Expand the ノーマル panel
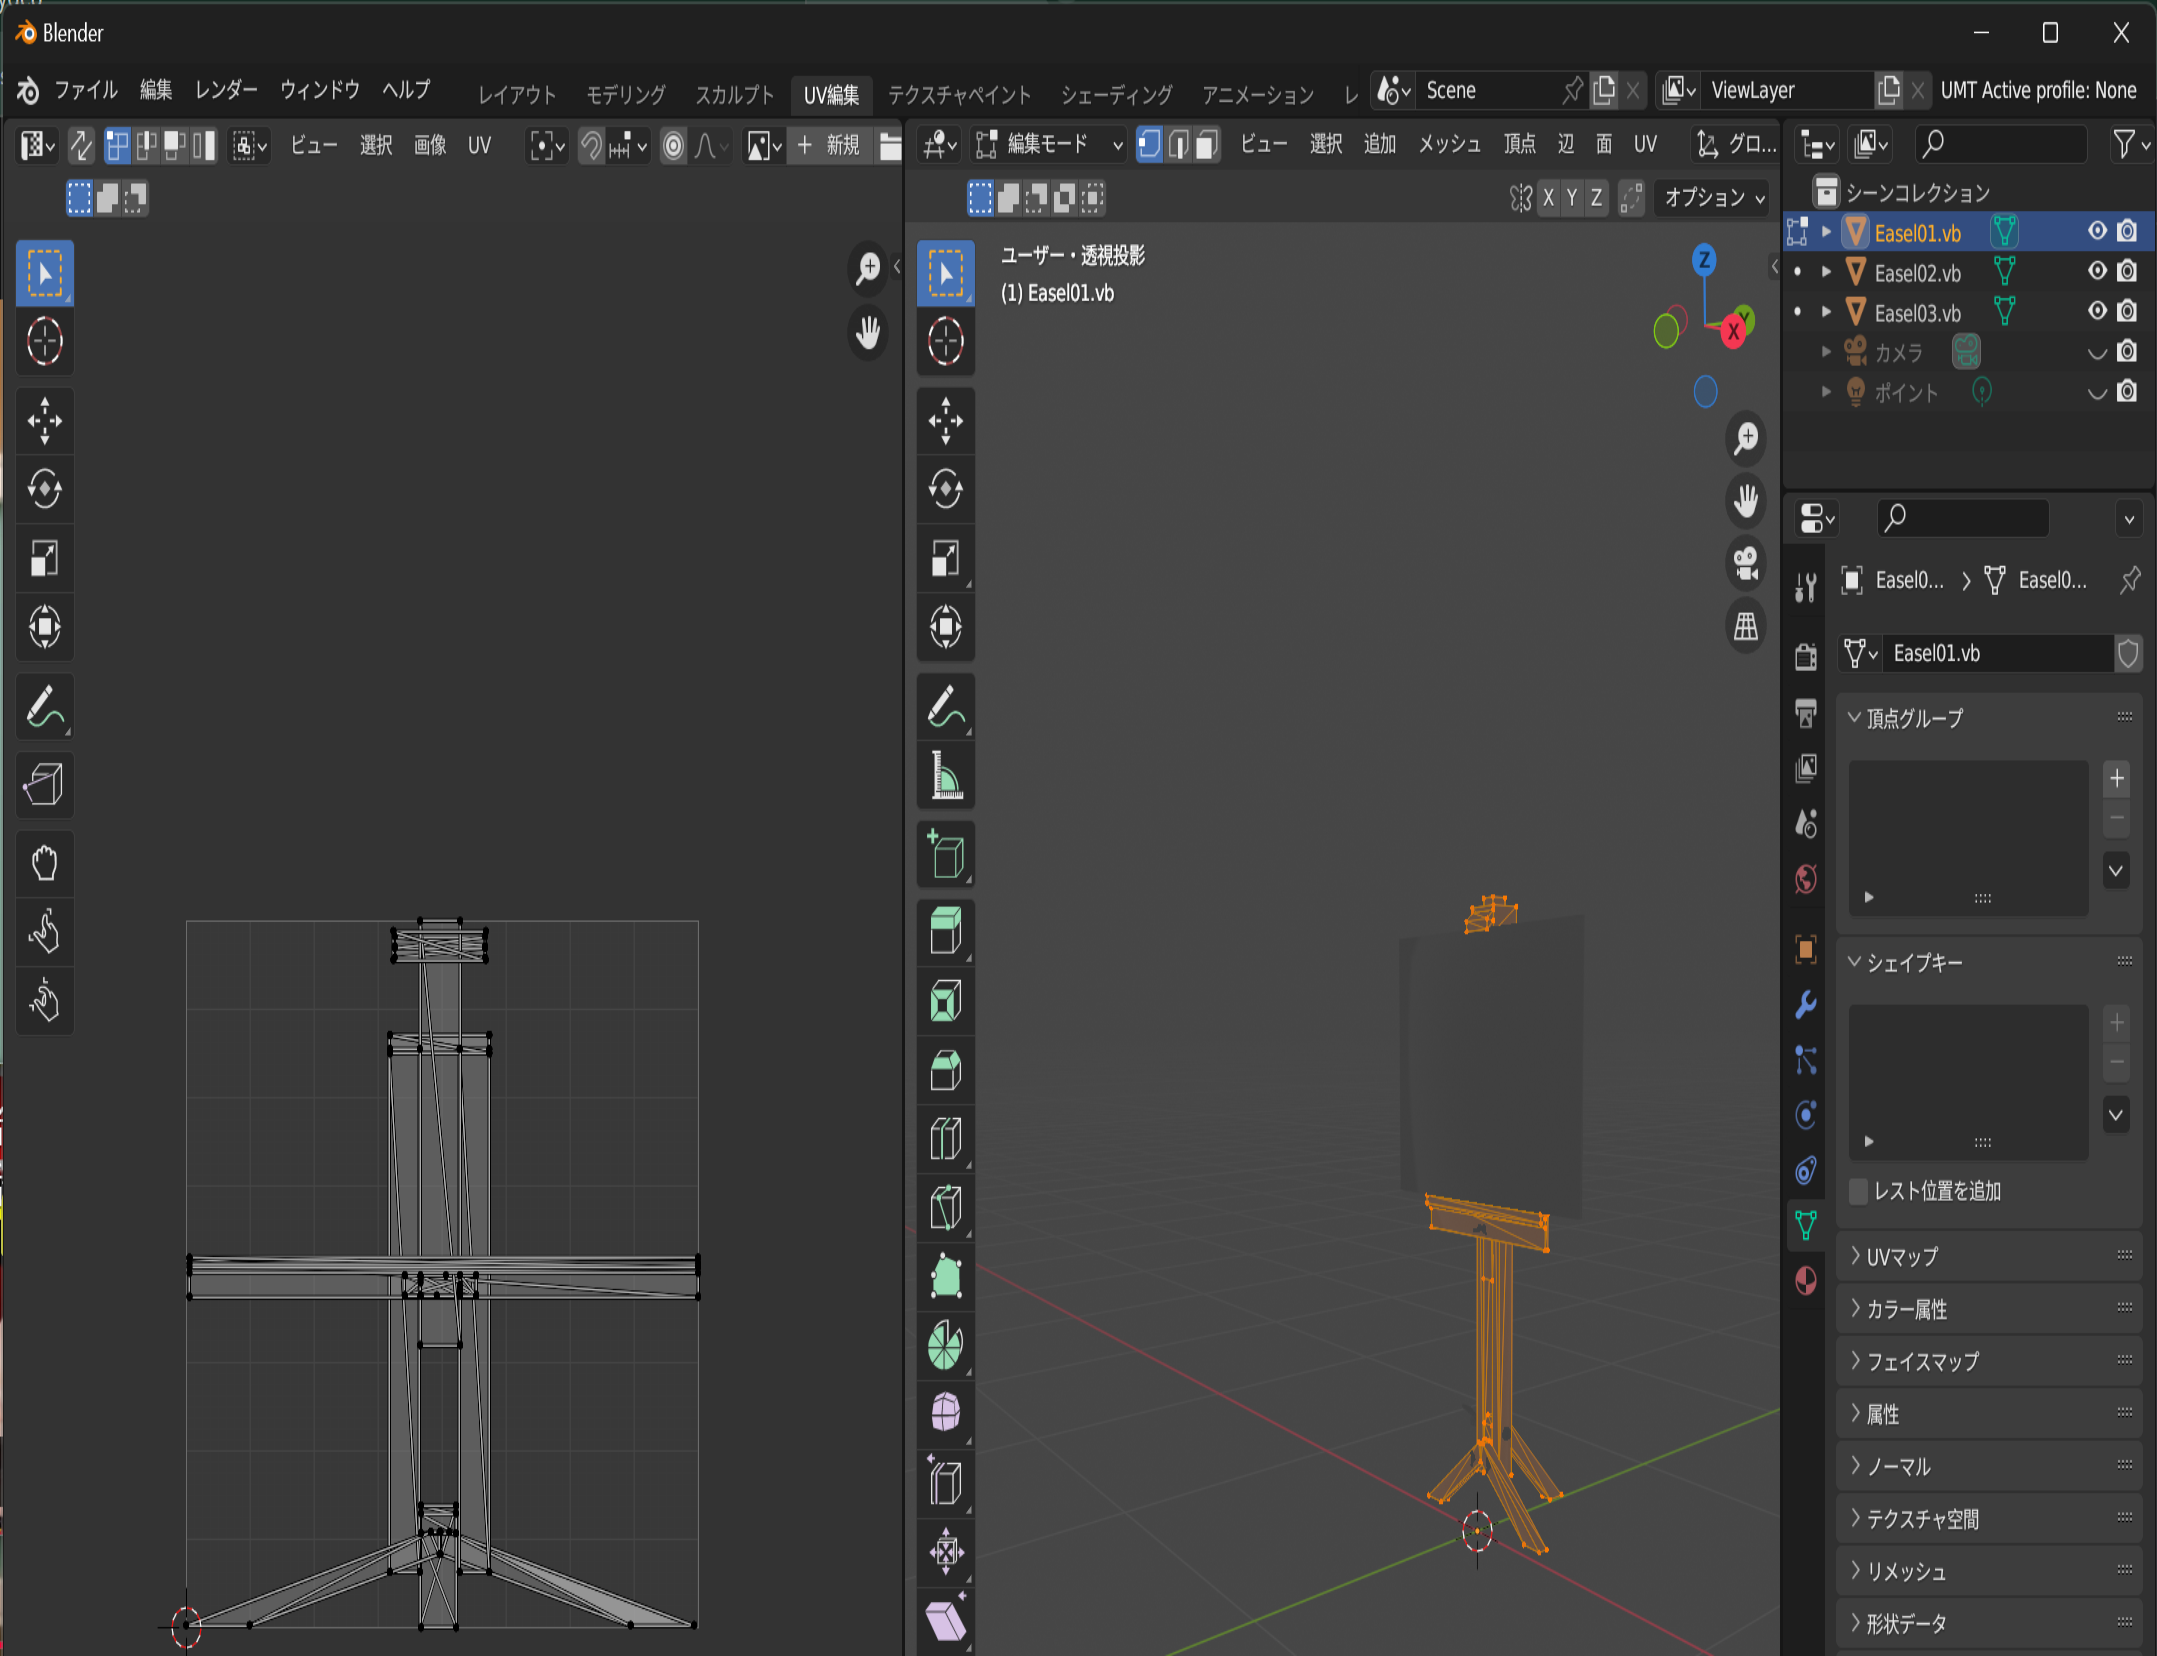This screenshot has height=1656, width=2157. point(1989,1466)
